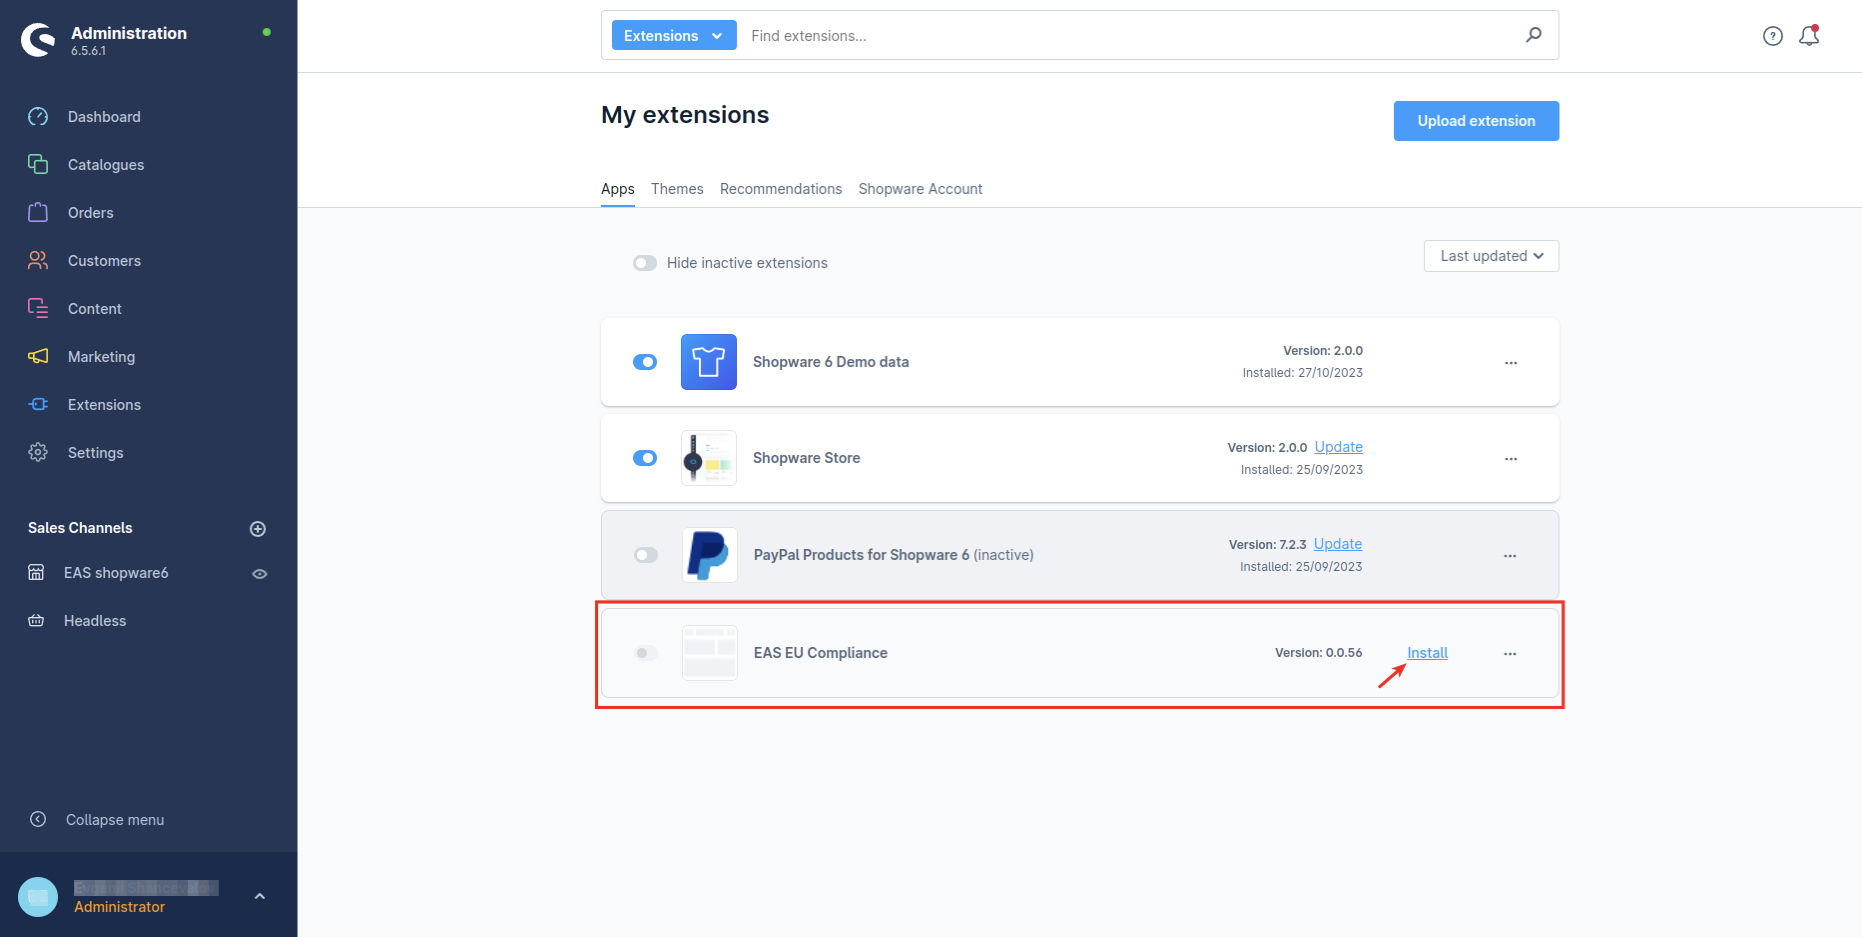Open Dashboard from the sidebar
The image size is (1862, 937).
(104, 117)
